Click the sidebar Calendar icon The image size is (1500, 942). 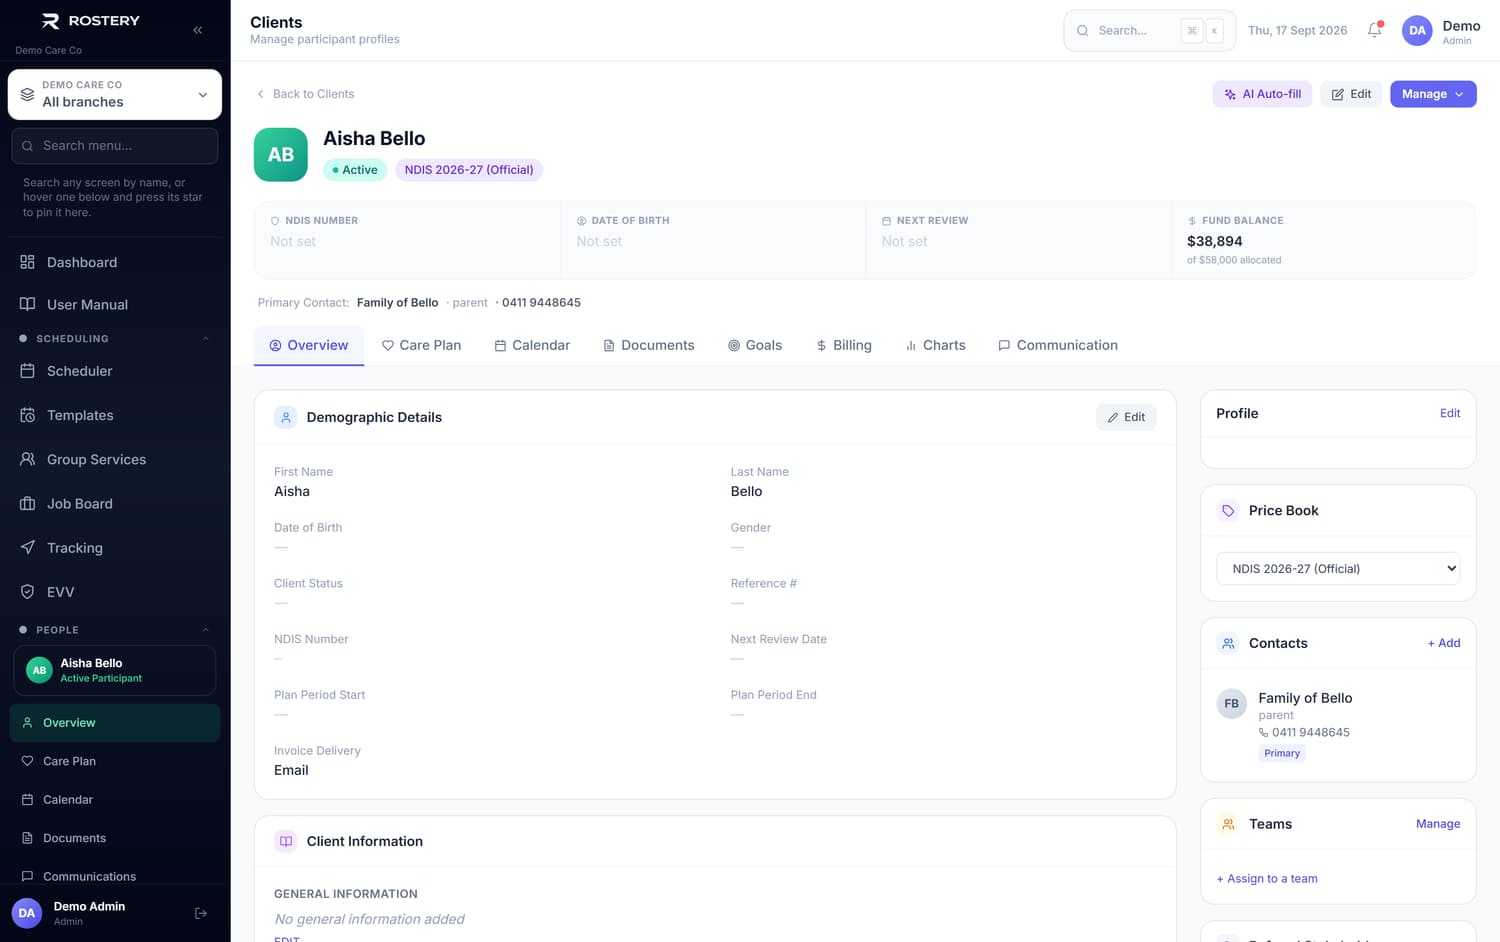[x=27, y=799]
